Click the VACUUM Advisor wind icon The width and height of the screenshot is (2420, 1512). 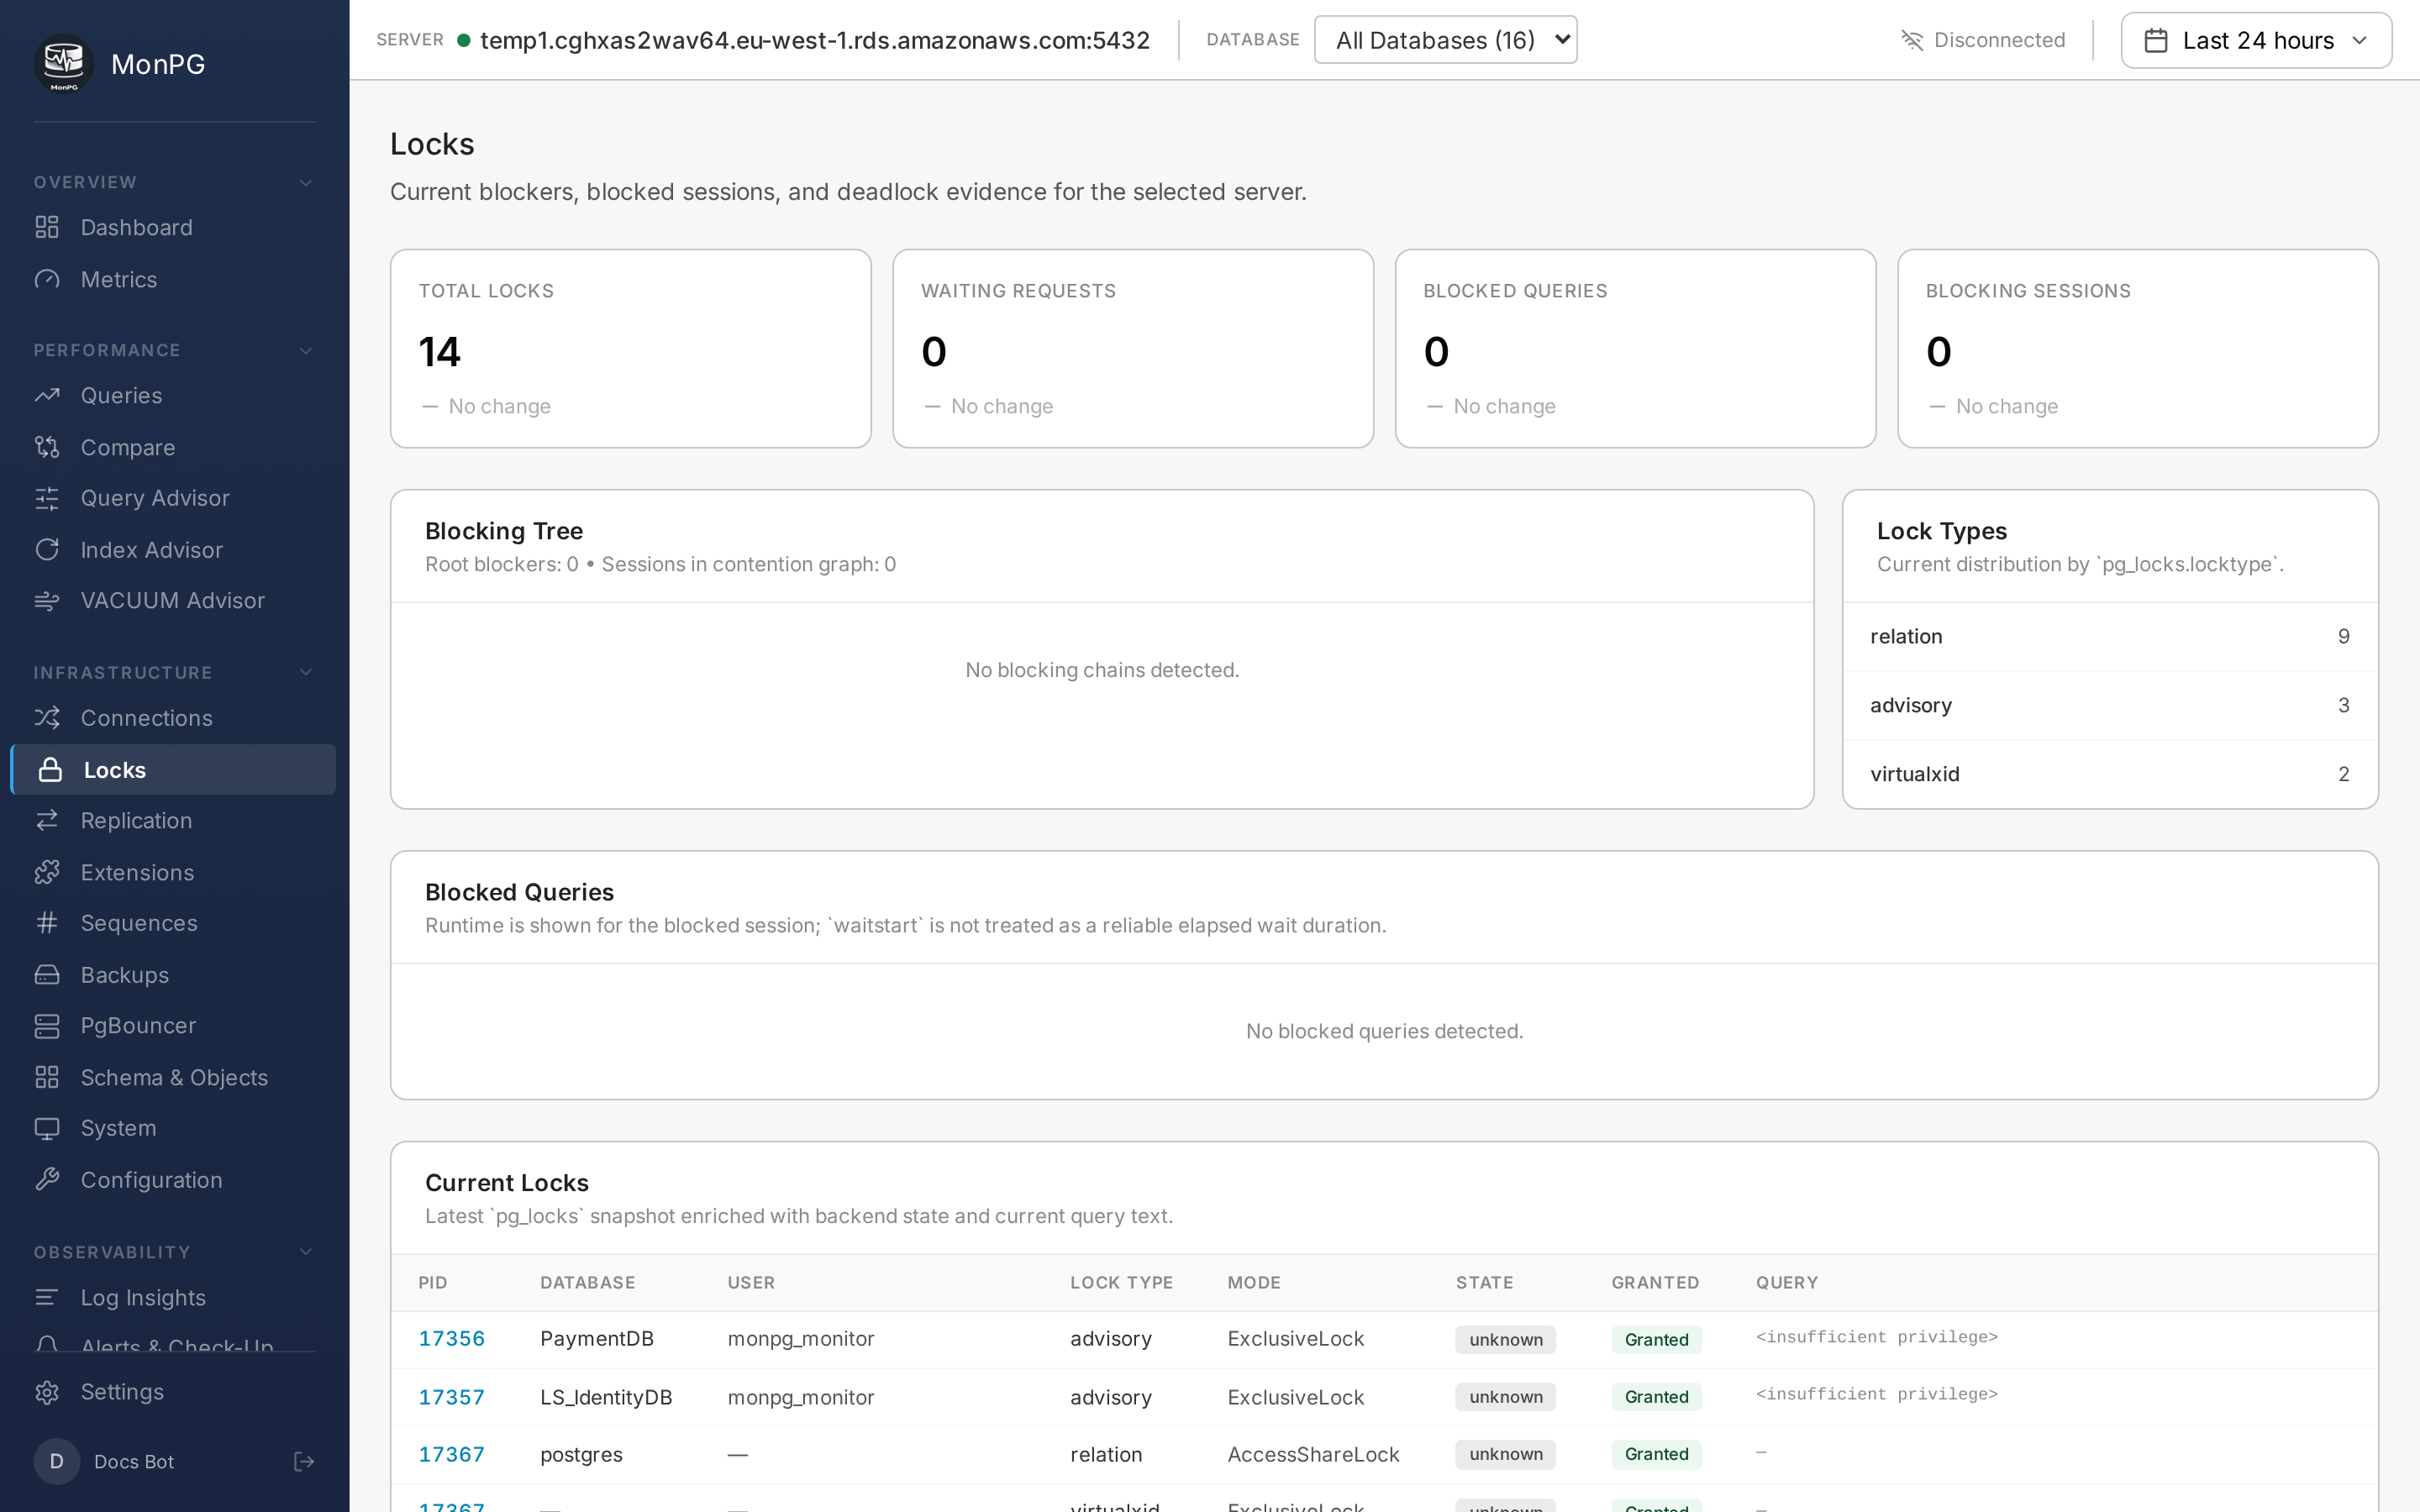[x=47, y=600]
